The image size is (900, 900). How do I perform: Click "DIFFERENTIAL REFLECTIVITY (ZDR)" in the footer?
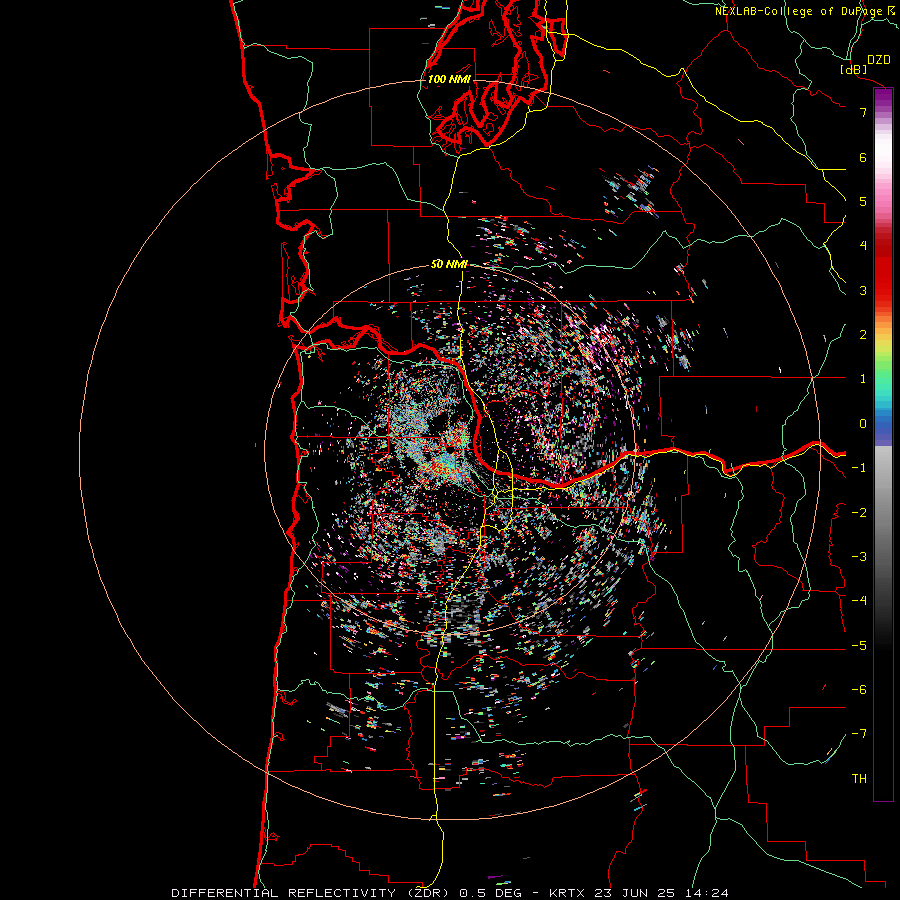(312, 893)
